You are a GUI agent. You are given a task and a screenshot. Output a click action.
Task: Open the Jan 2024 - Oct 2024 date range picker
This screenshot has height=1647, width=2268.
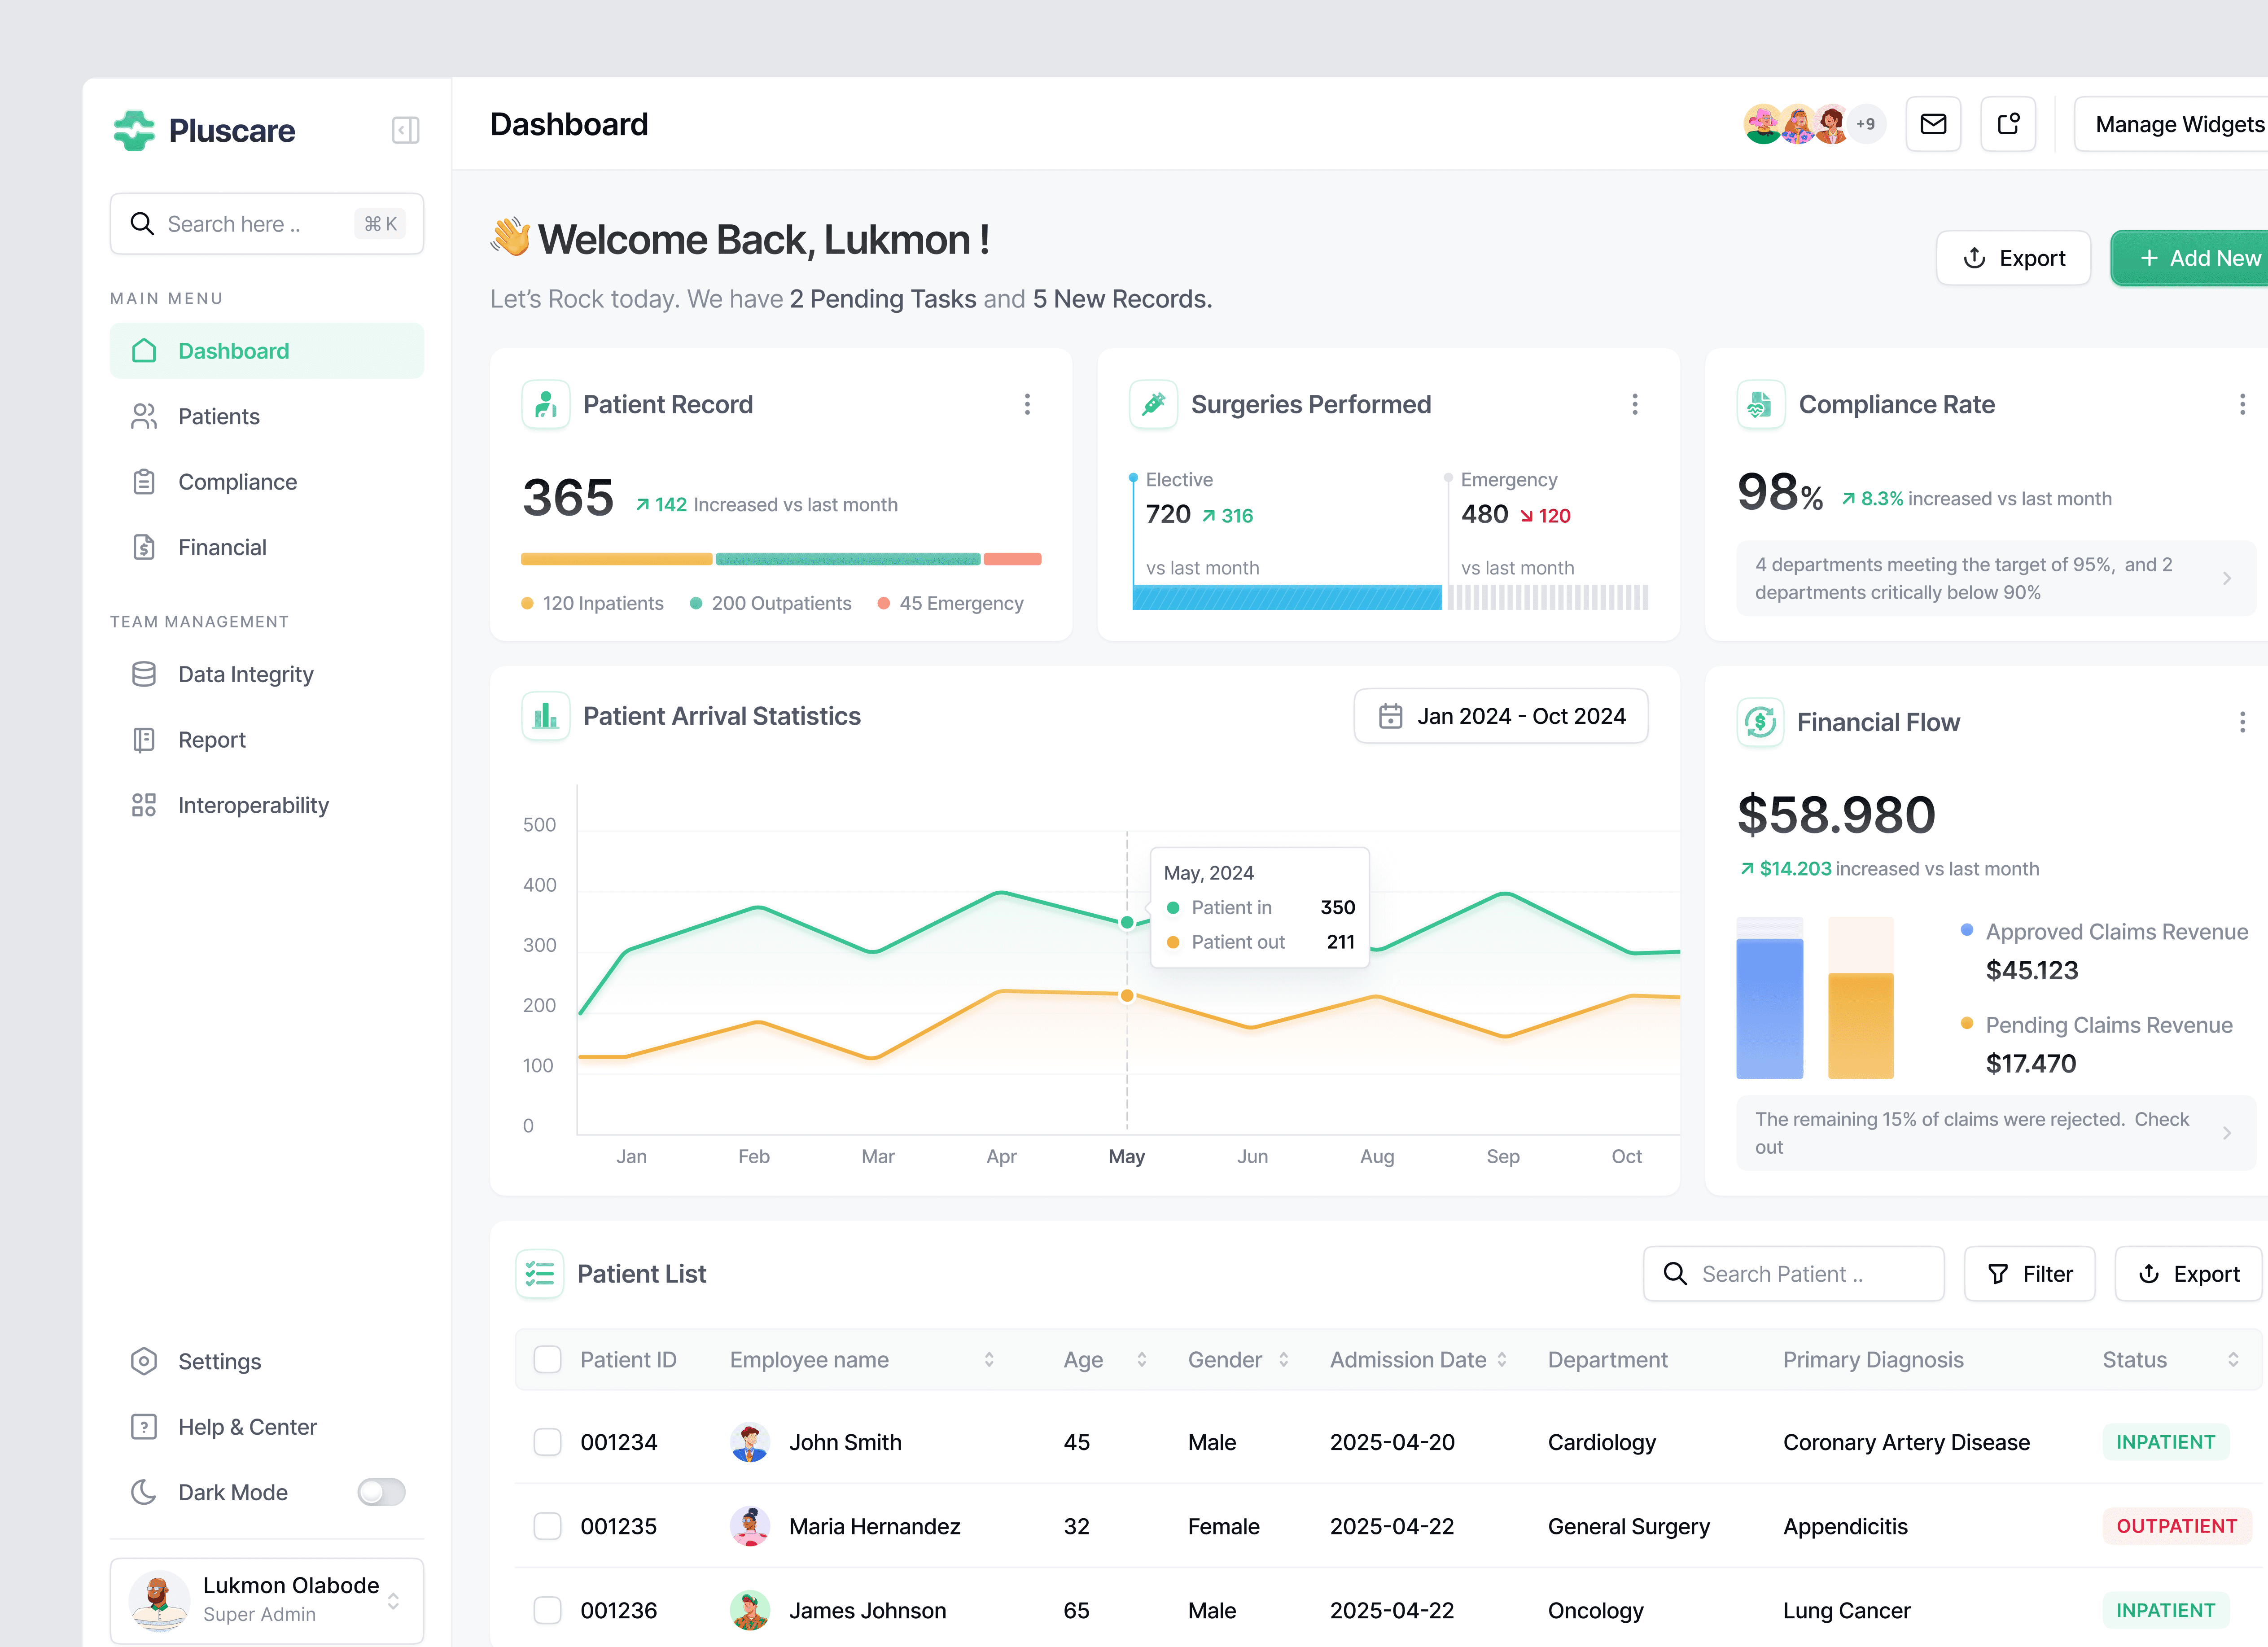tap(1500, 716)
